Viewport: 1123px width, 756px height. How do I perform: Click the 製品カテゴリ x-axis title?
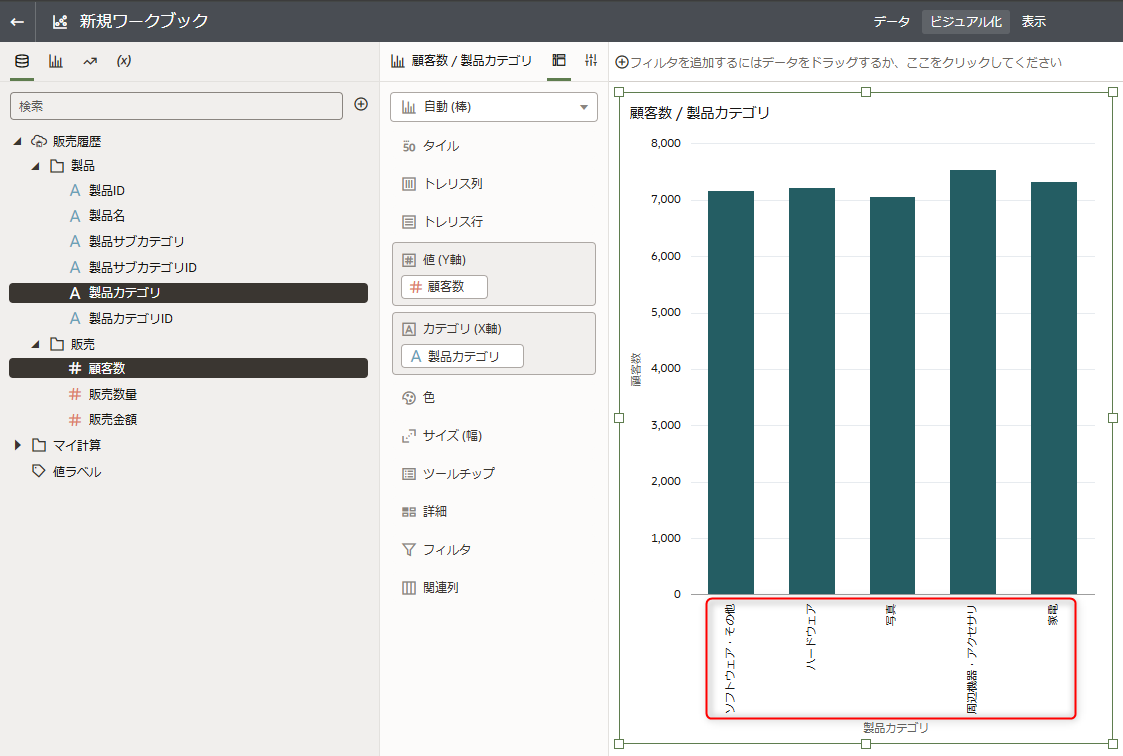pyautogui.click(x=895, y=728)
